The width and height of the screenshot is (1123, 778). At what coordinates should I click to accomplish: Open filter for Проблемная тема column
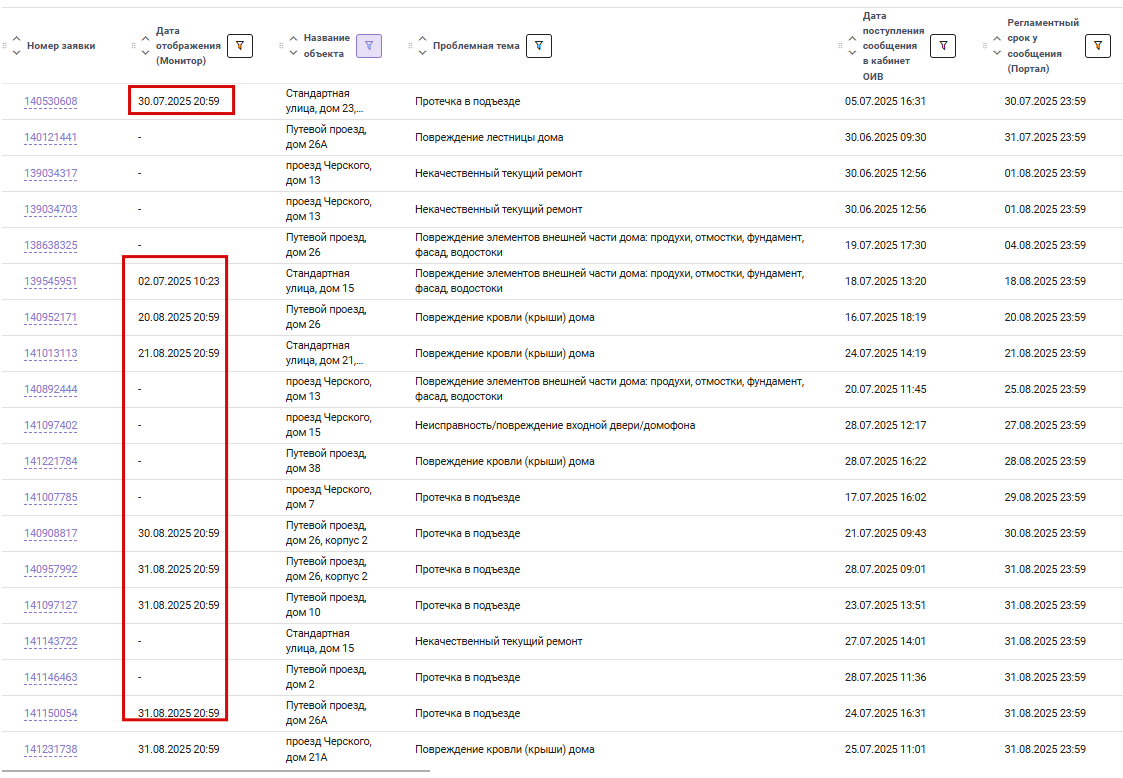539,46
